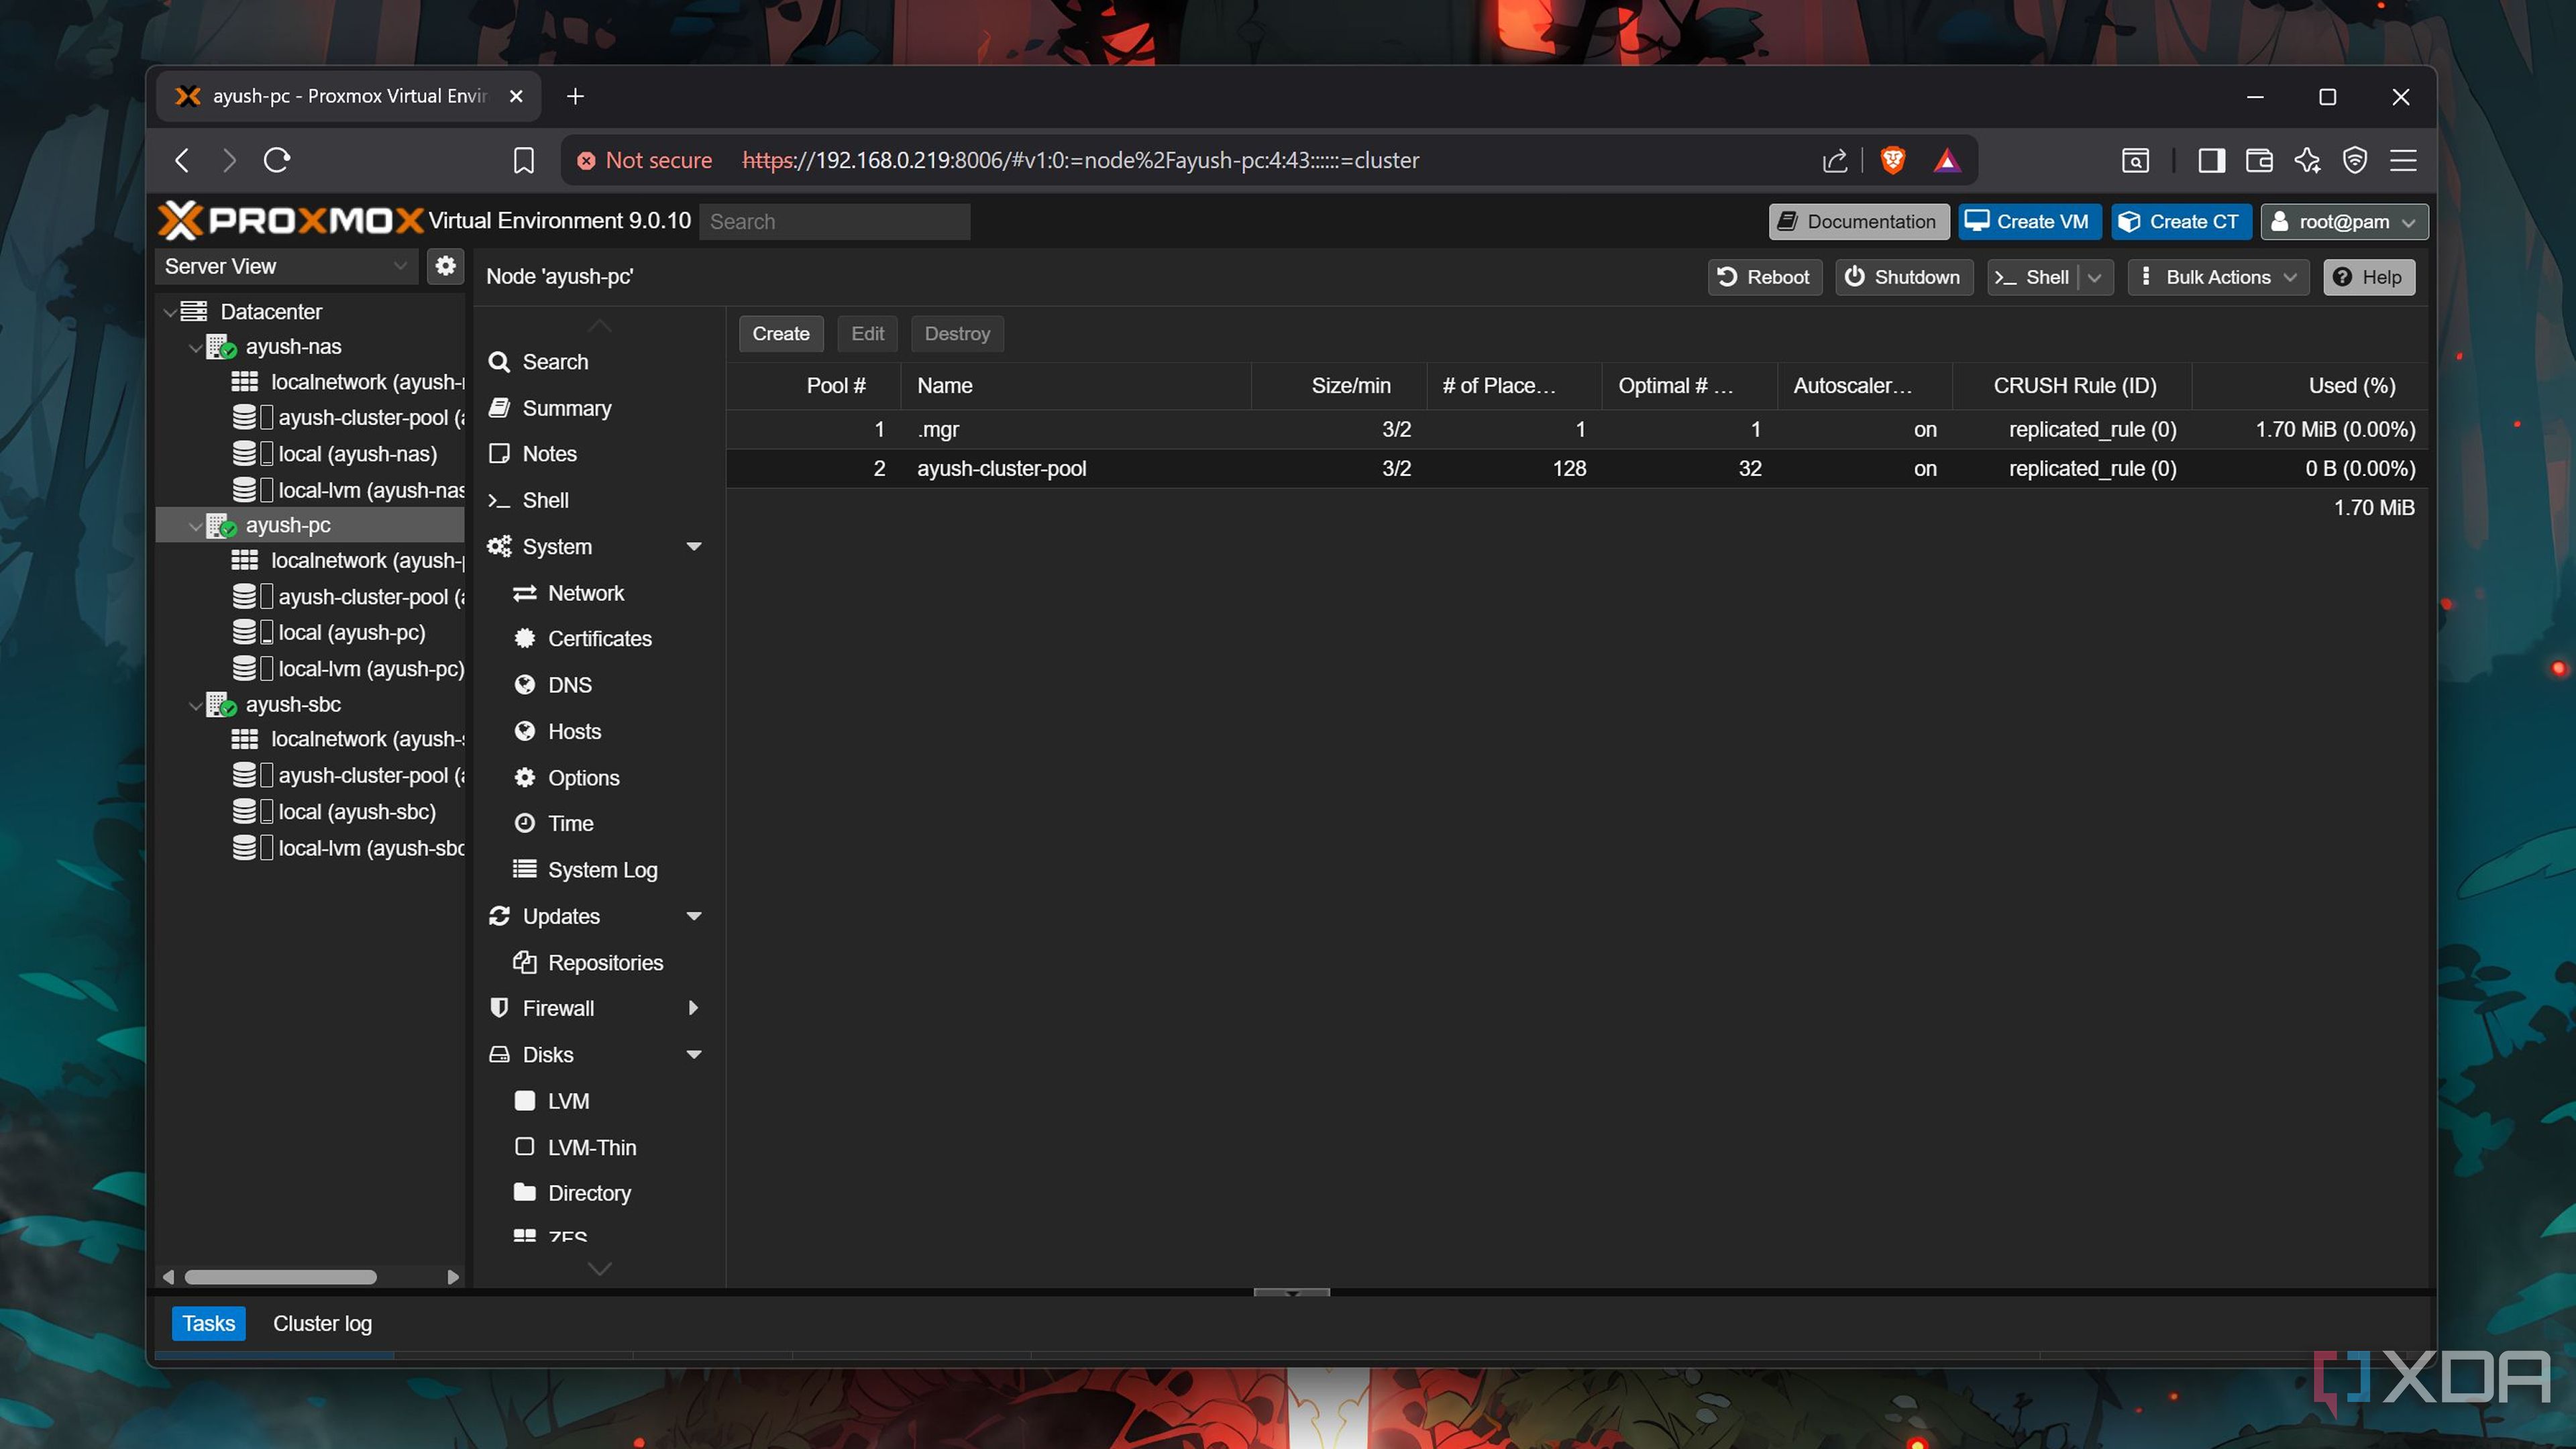Toggle the browser sidebar panel icon
The width and height of the screenshot is (2576, 1449).
(x=2211, y=160)
